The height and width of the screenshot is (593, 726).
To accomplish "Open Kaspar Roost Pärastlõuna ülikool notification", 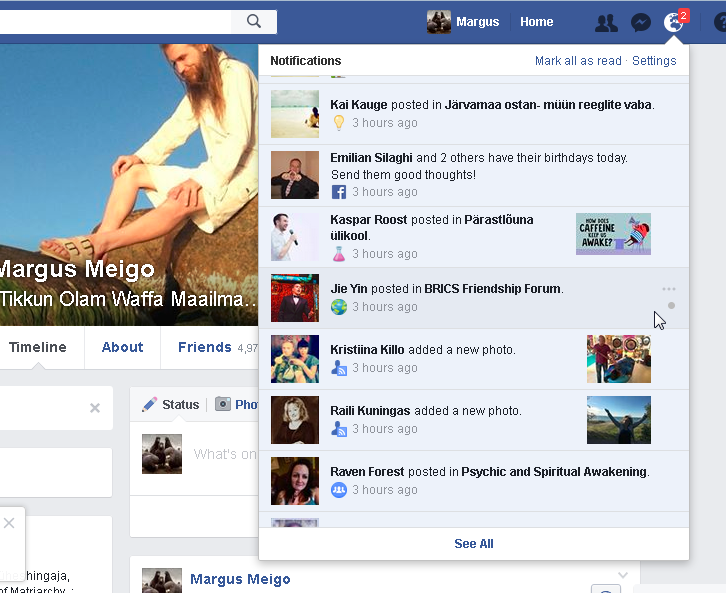I will pos(474,237).
